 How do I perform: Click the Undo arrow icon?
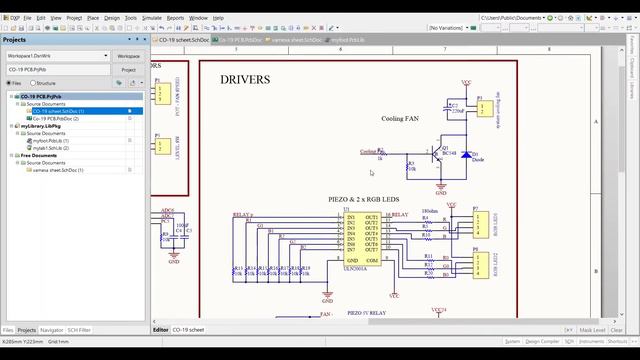point(161,28)
